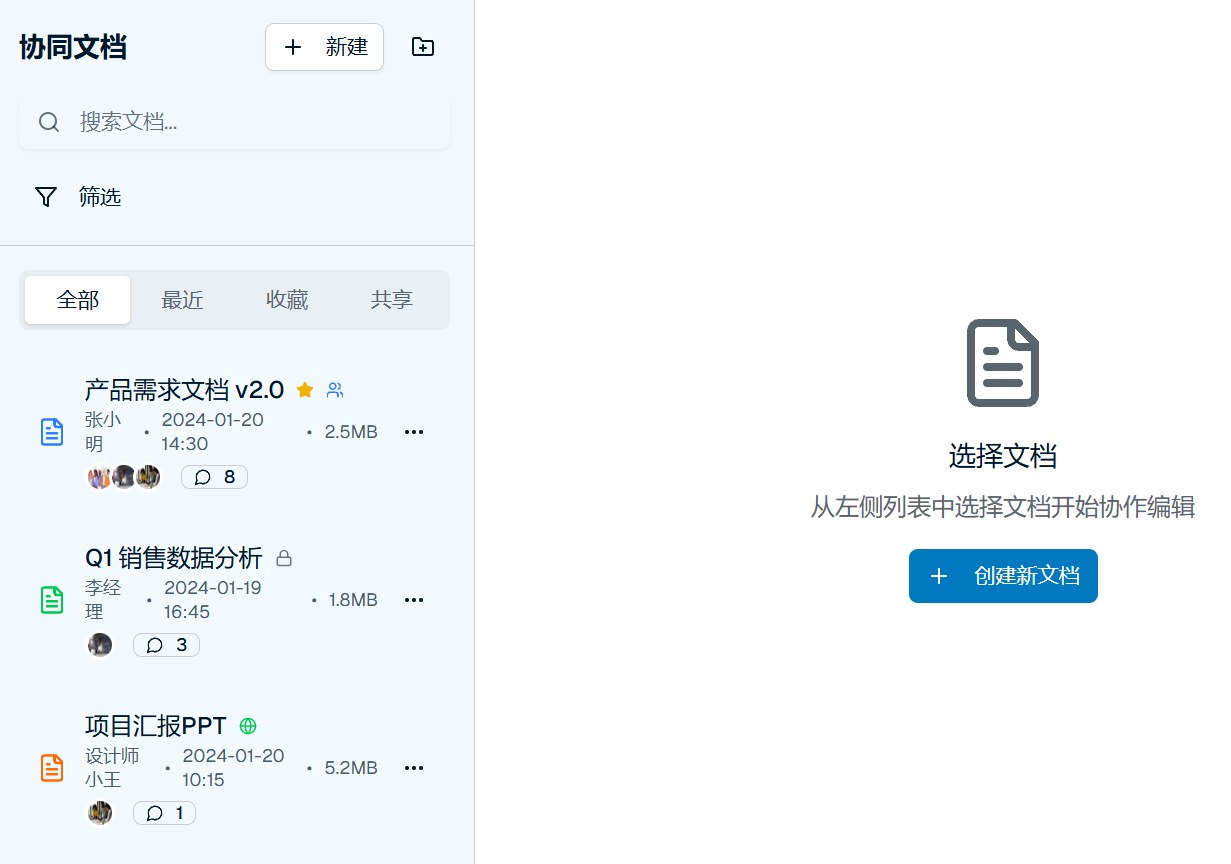Click the new folder icon
The height and width of the screenshot is (864, 1231).
click(x=423, y=47)
